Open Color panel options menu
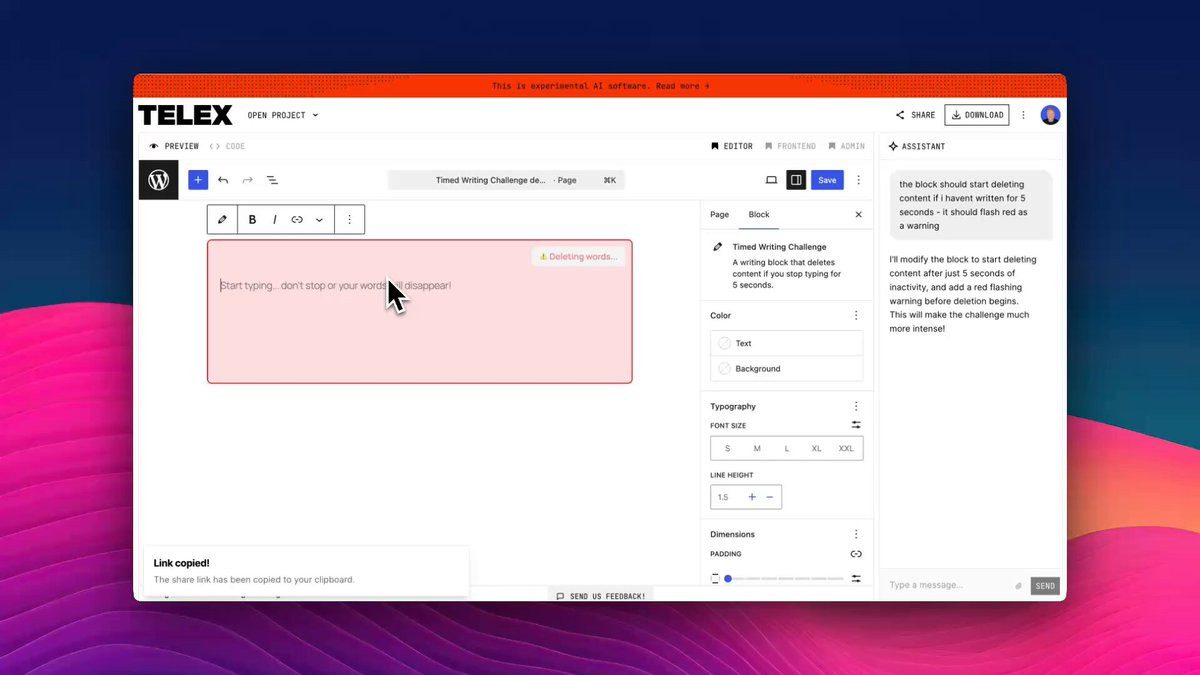This screenshot has width=1200, height=675. [x=856, y=315]
